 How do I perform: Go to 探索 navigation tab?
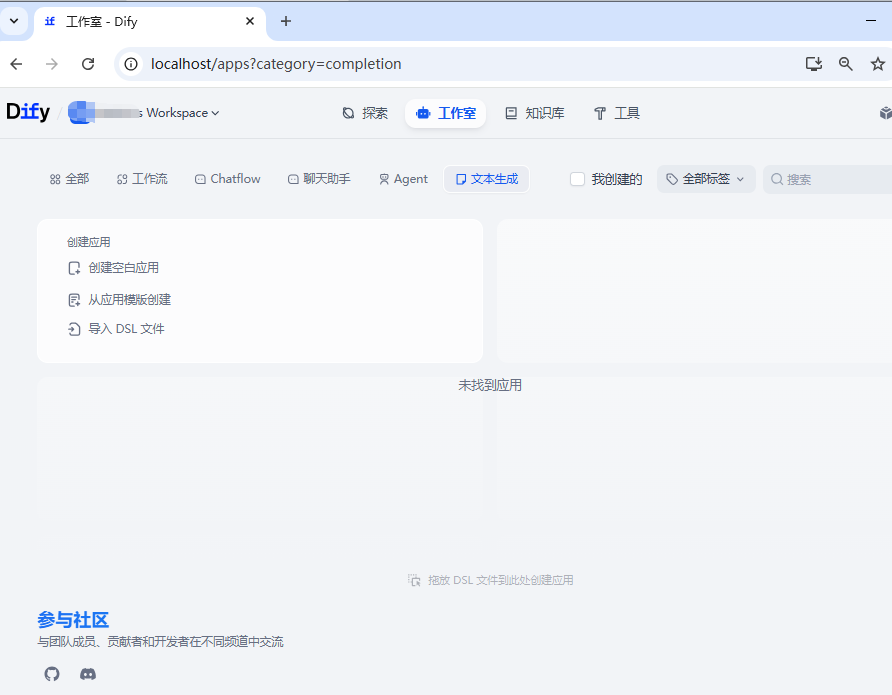[365, 113]
